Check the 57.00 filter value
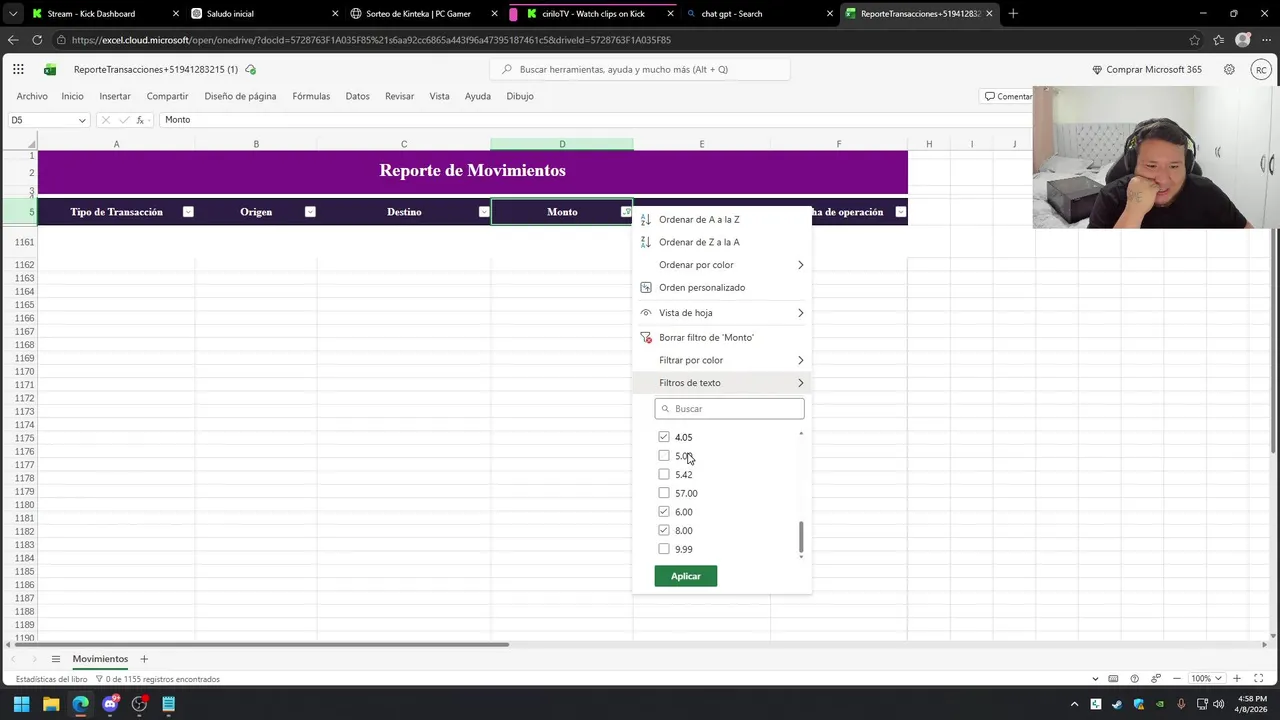 point(664,493)
